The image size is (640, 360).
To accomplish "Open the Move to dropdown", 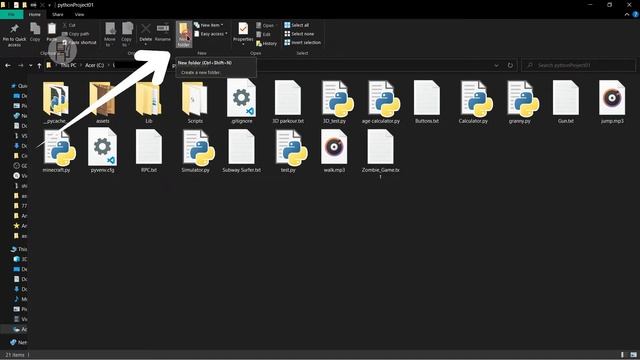I will (x=110, y=35).
